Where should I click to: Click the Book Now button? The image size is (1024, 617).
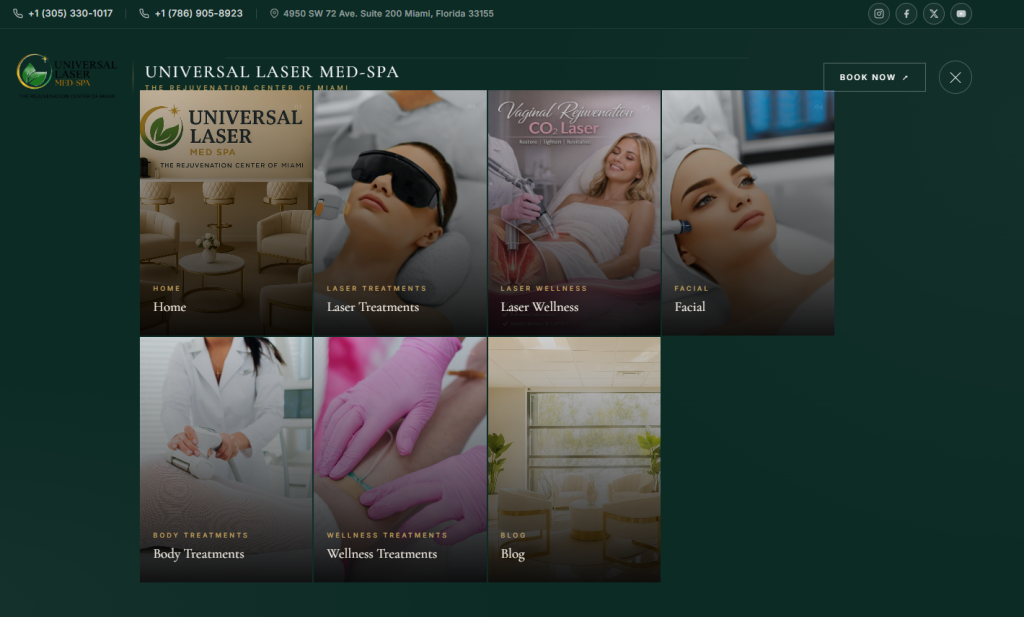pos(874,77)
